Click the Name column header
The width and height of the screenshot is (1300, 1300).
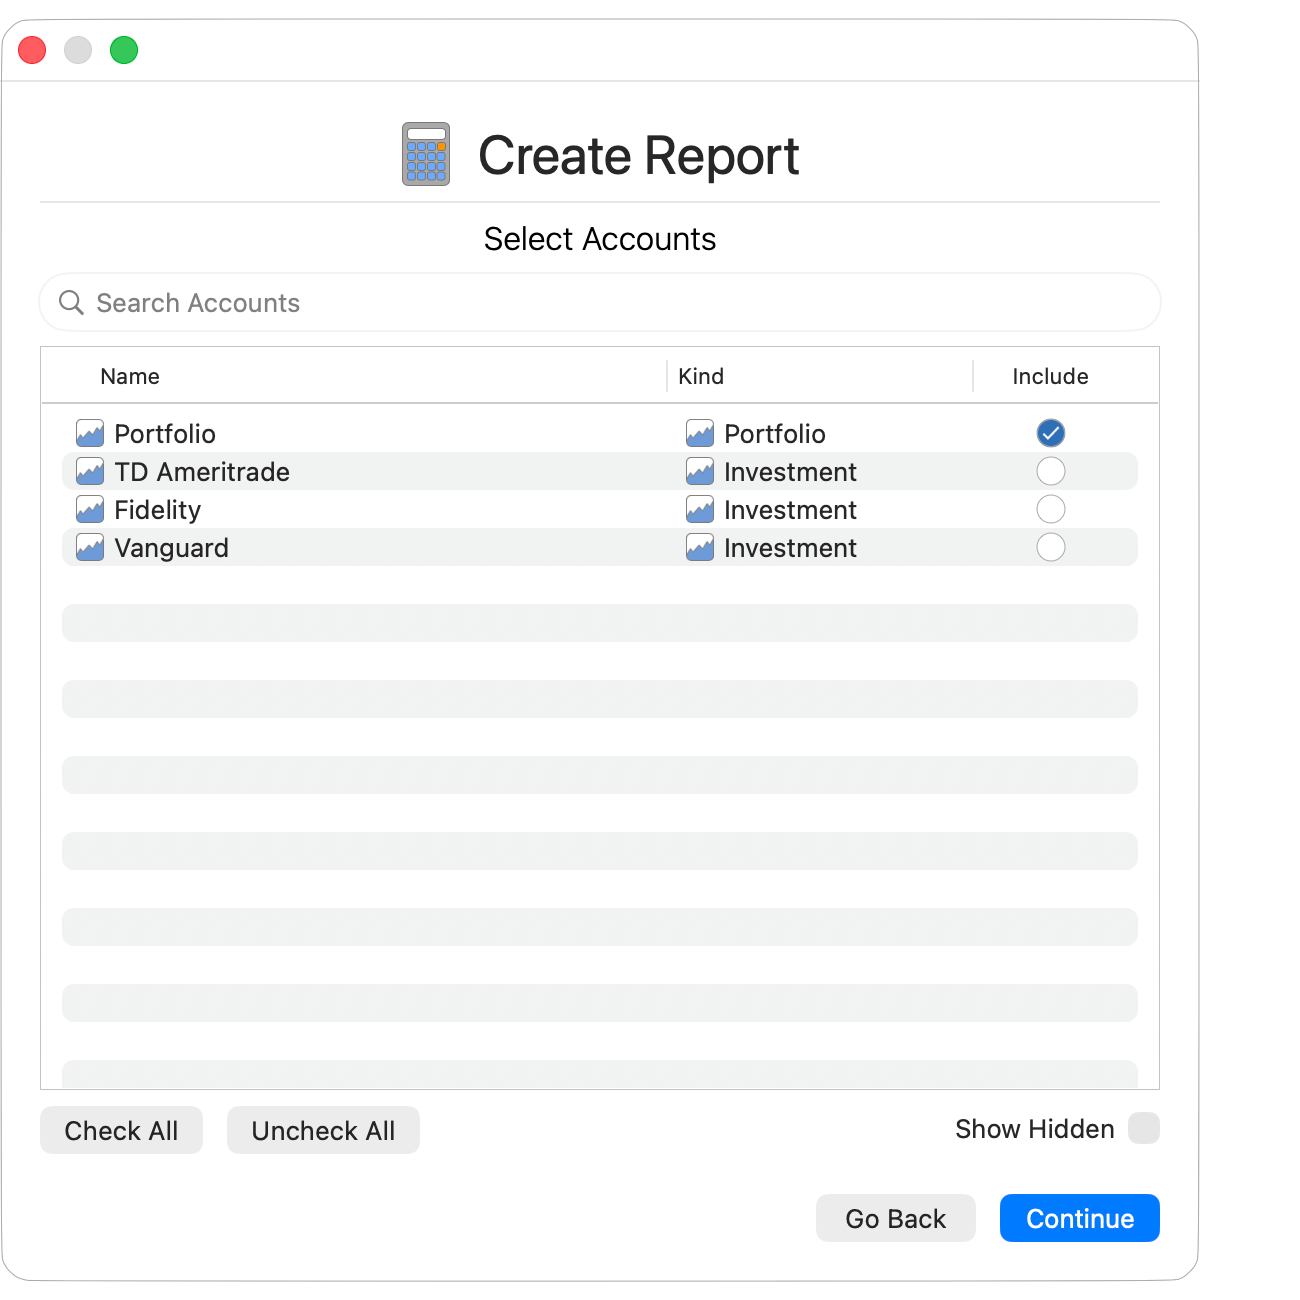pyautogui.click(x=130, y=376)
